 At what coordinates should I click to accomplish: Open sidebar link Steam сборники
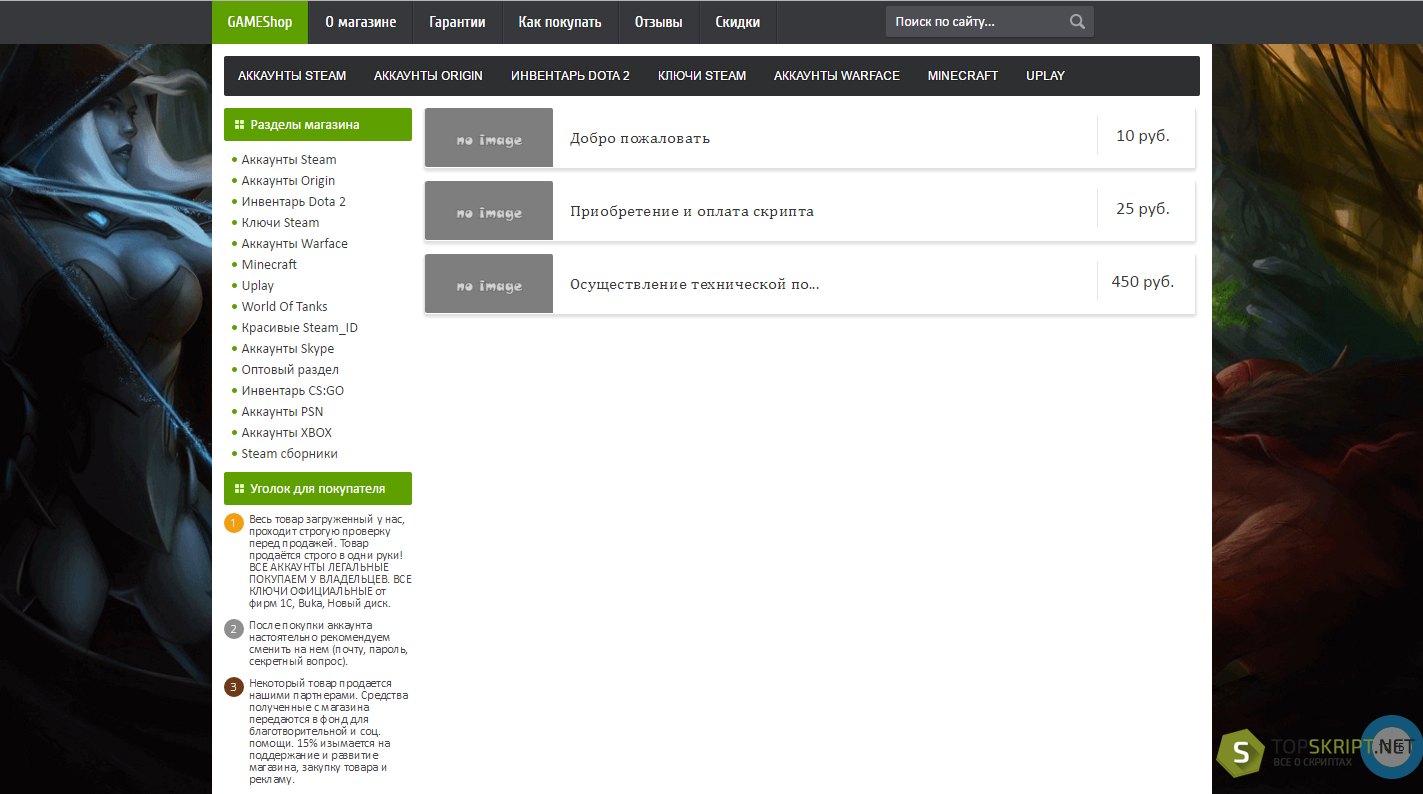pyautogui.click(x=290, y=454)
